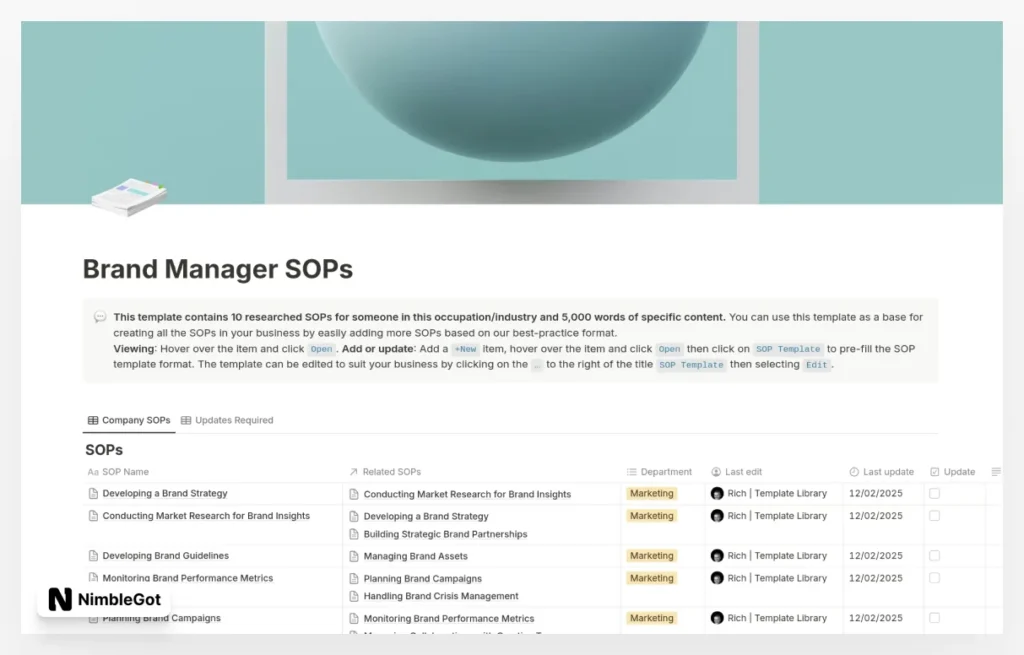Open the rightmost column options icon in the table header
Screen dimensions: 1024x655
point(996,471)
